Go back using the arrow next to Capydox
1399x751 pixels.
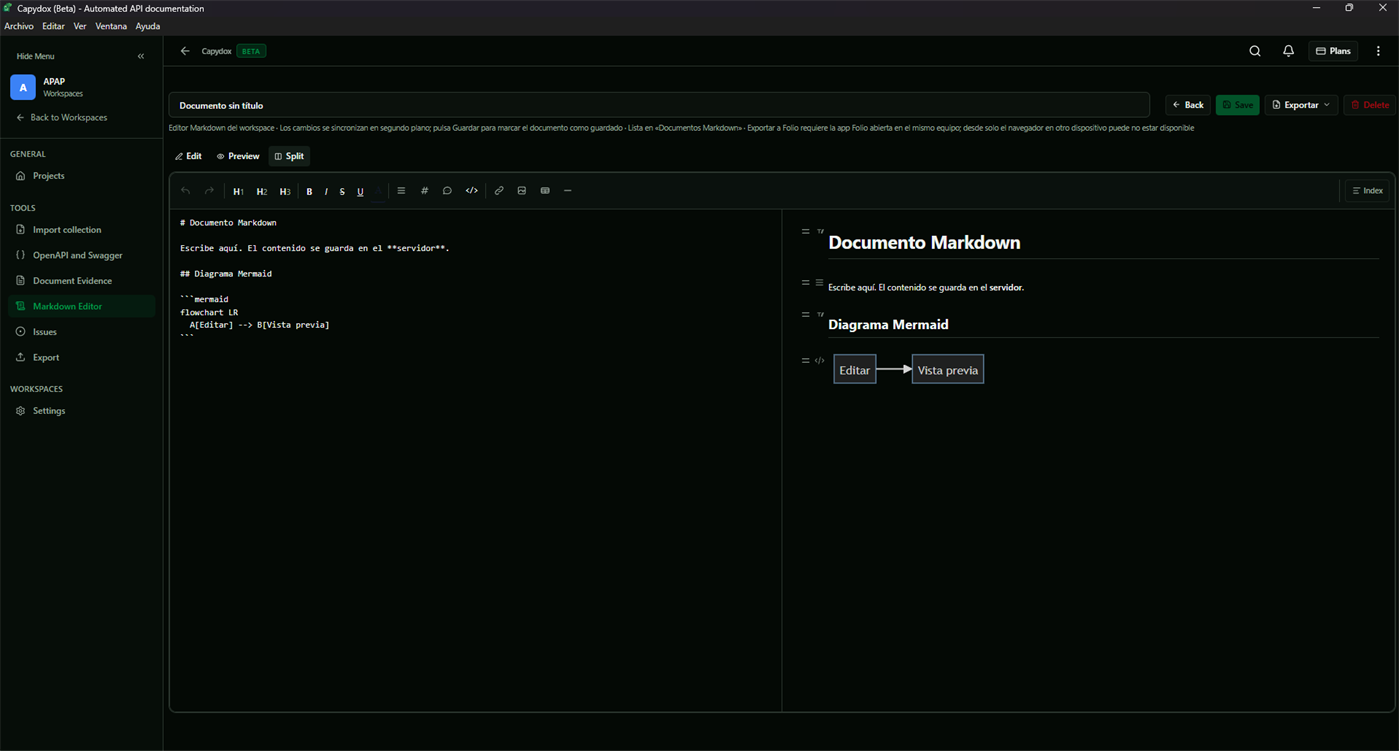[x=185, y=51]
